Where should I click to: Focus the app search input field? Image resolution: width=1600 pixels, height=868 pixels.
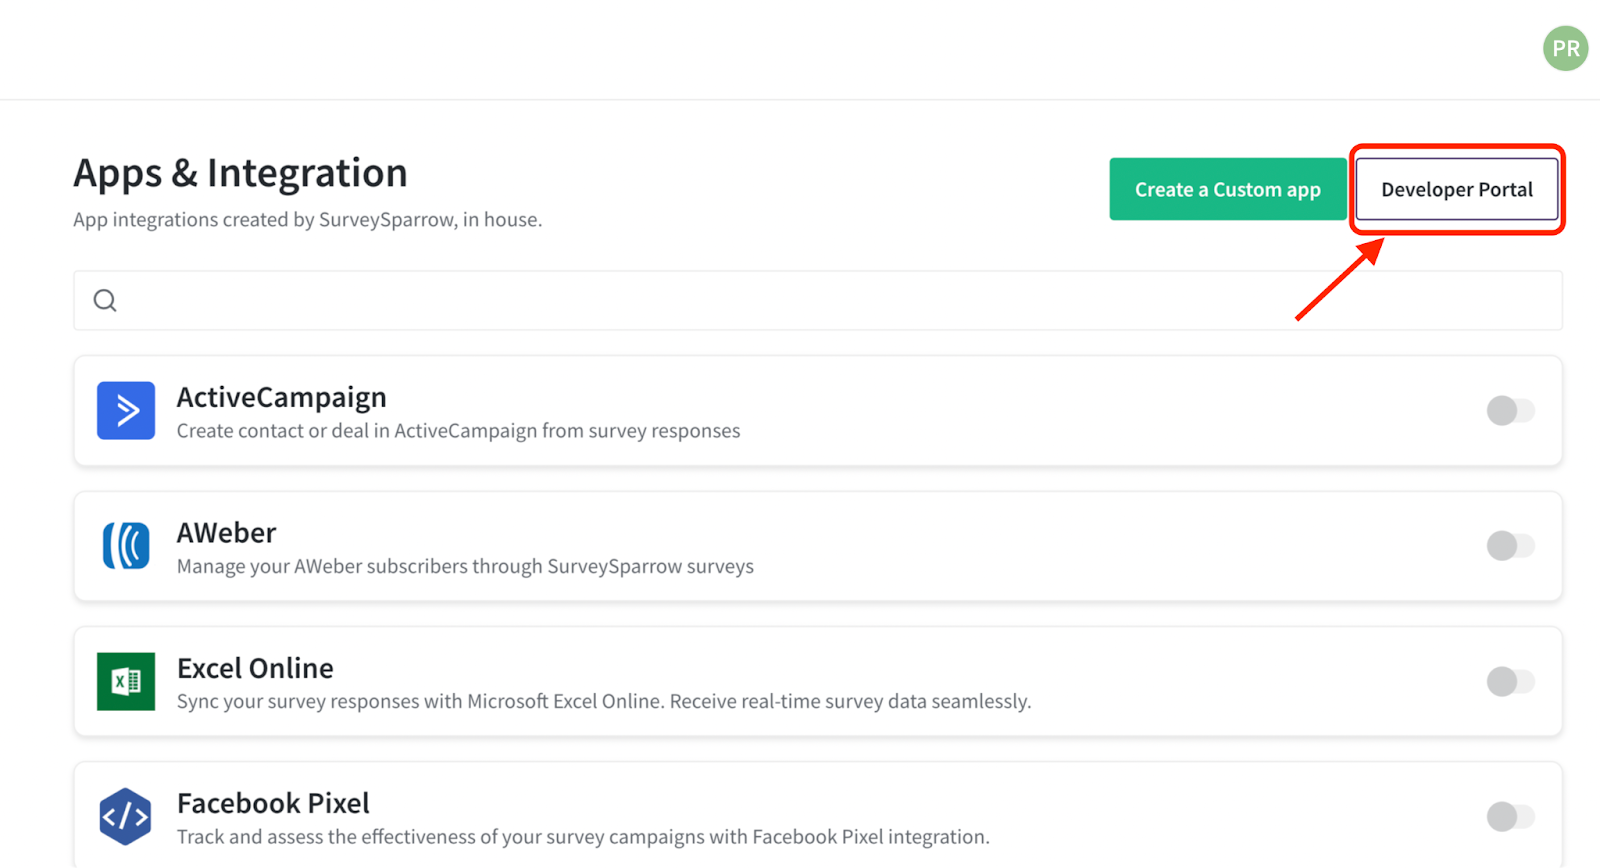(x=818, y=300)
